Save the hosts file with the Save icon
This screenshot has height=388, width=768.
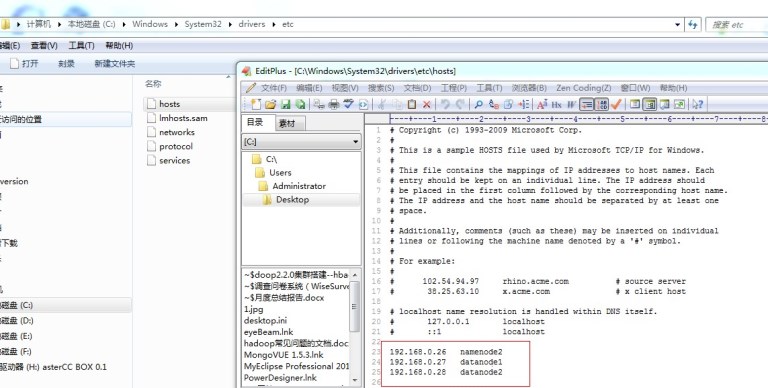pos(286,104)
